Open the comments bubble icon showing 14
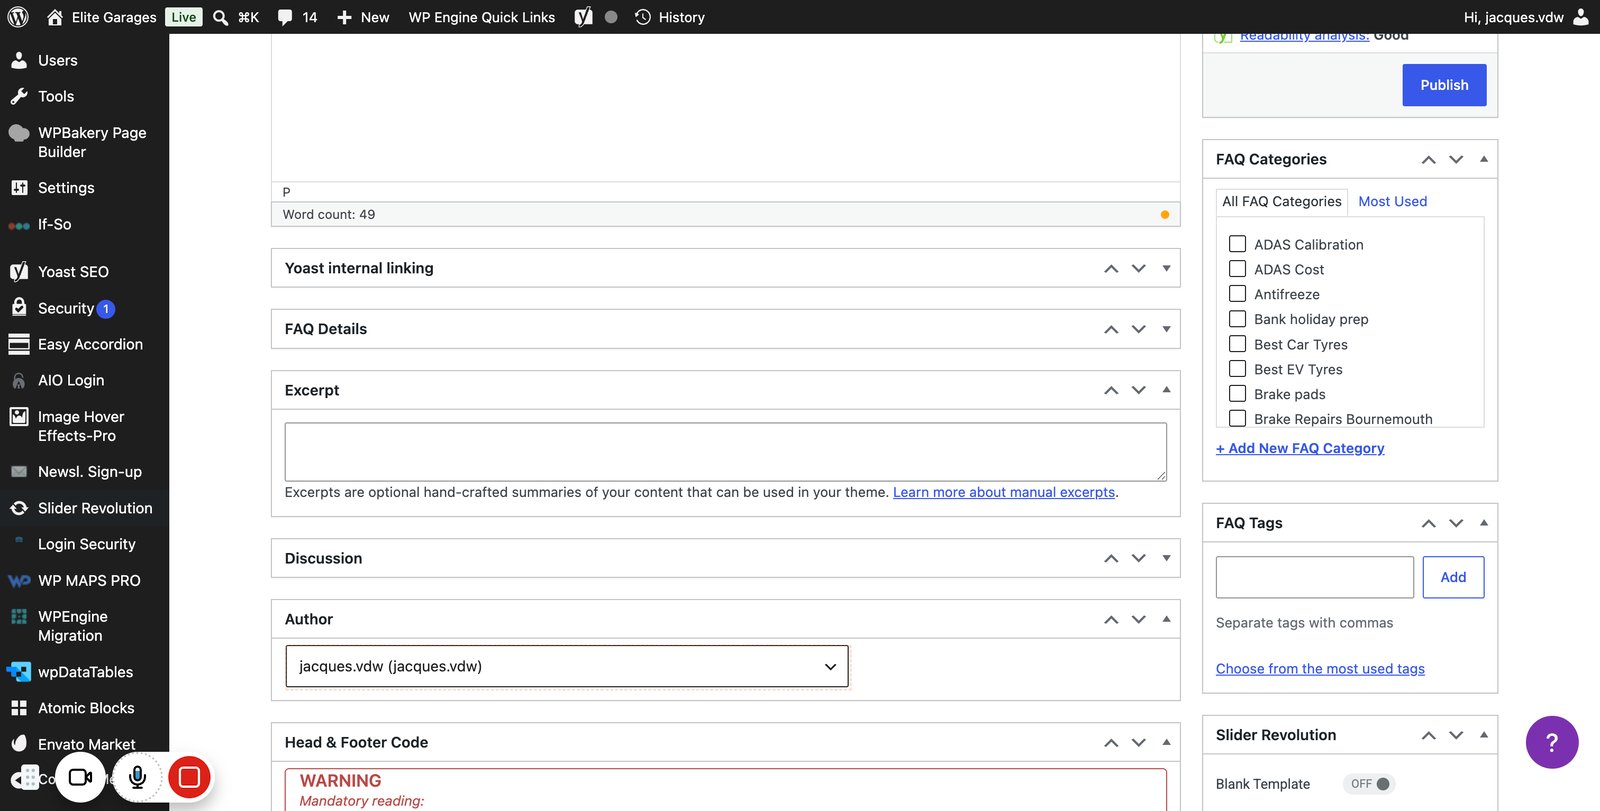 285,17
